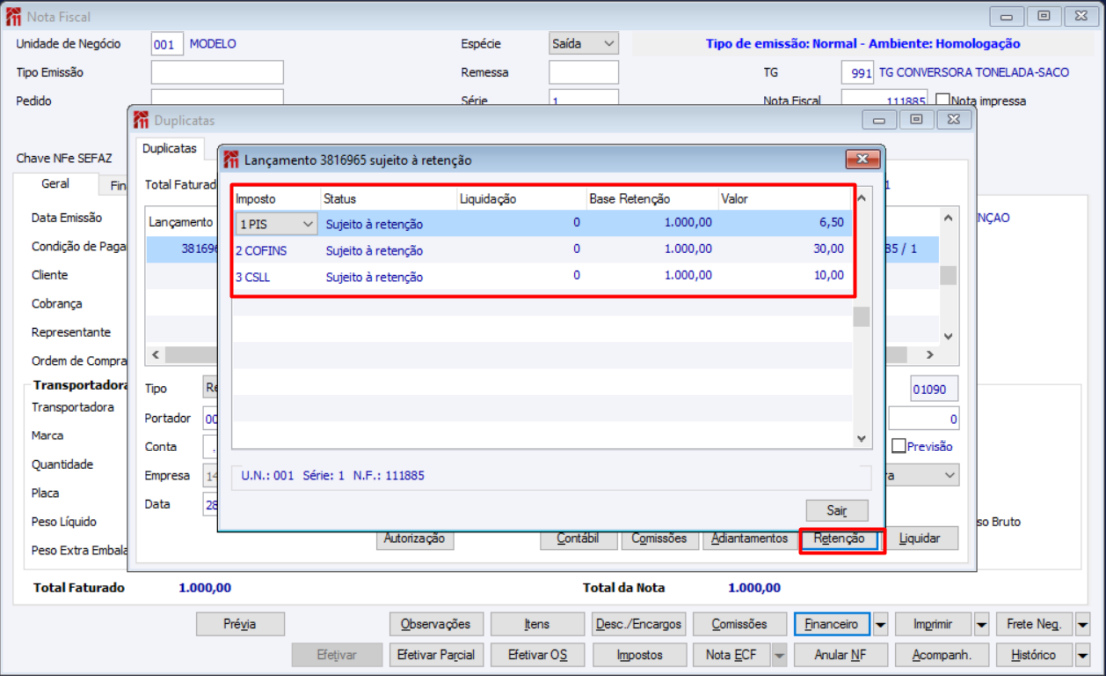Image resolution: width=1106 pixels, height=676 pixels.
Task: Click the retention dialog title bar icon
Action: pyautogui.click(x=231, y=159)
